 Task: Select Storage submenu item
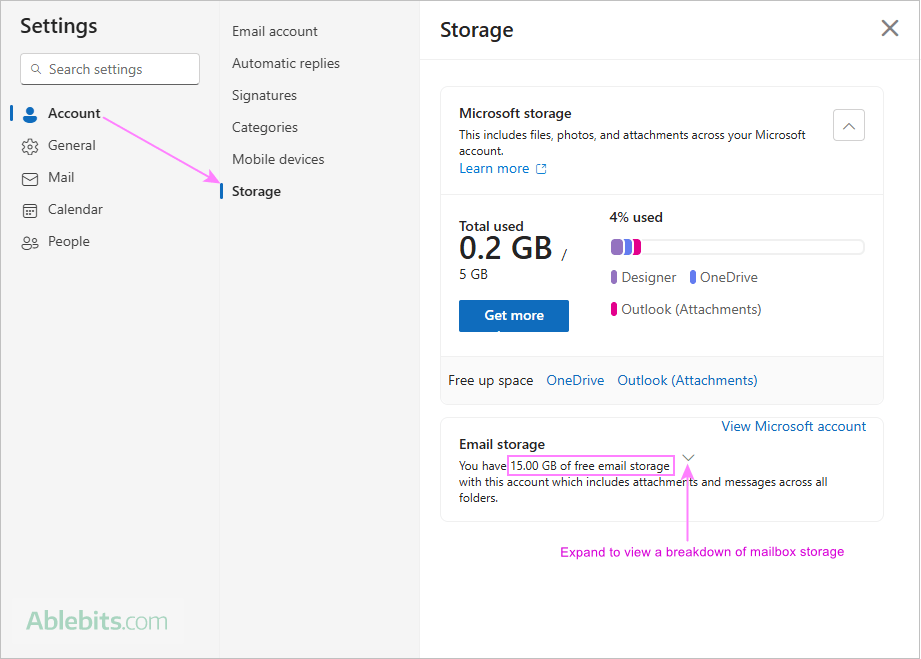coord(256,191)
